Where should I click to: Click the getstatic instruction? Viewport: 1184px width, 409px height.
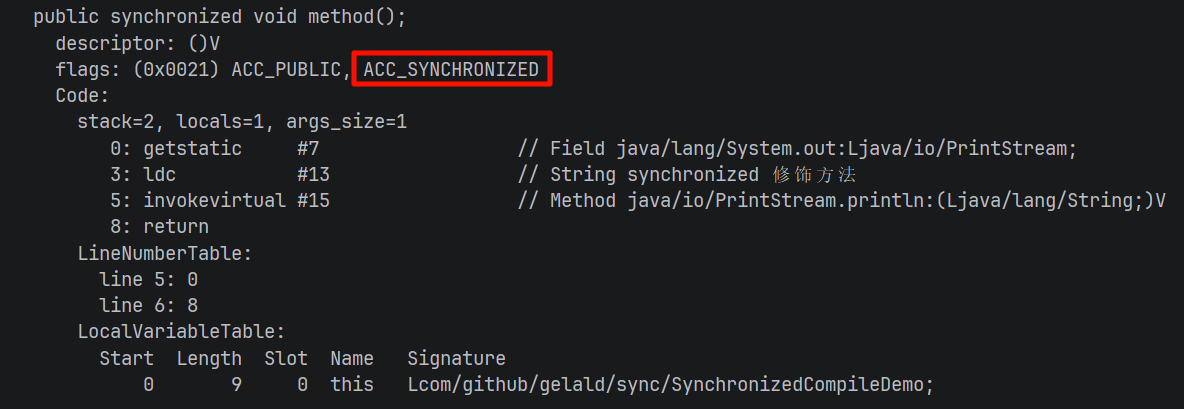click(192, 149)
